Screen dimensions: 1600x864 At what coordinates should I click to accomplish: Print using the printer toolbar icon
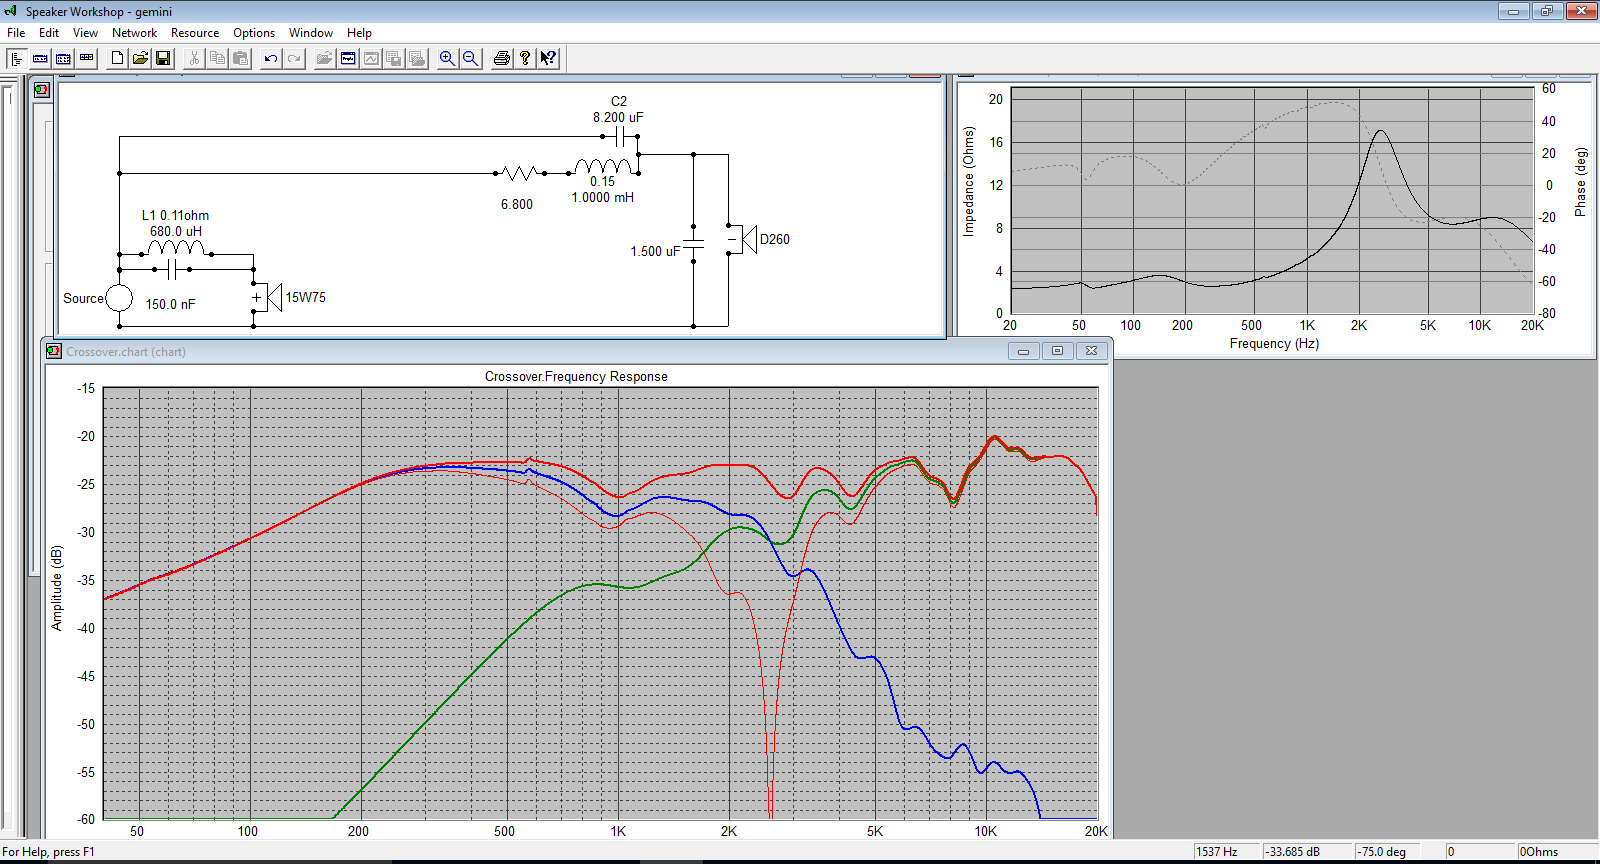click(x=502, y=58)
